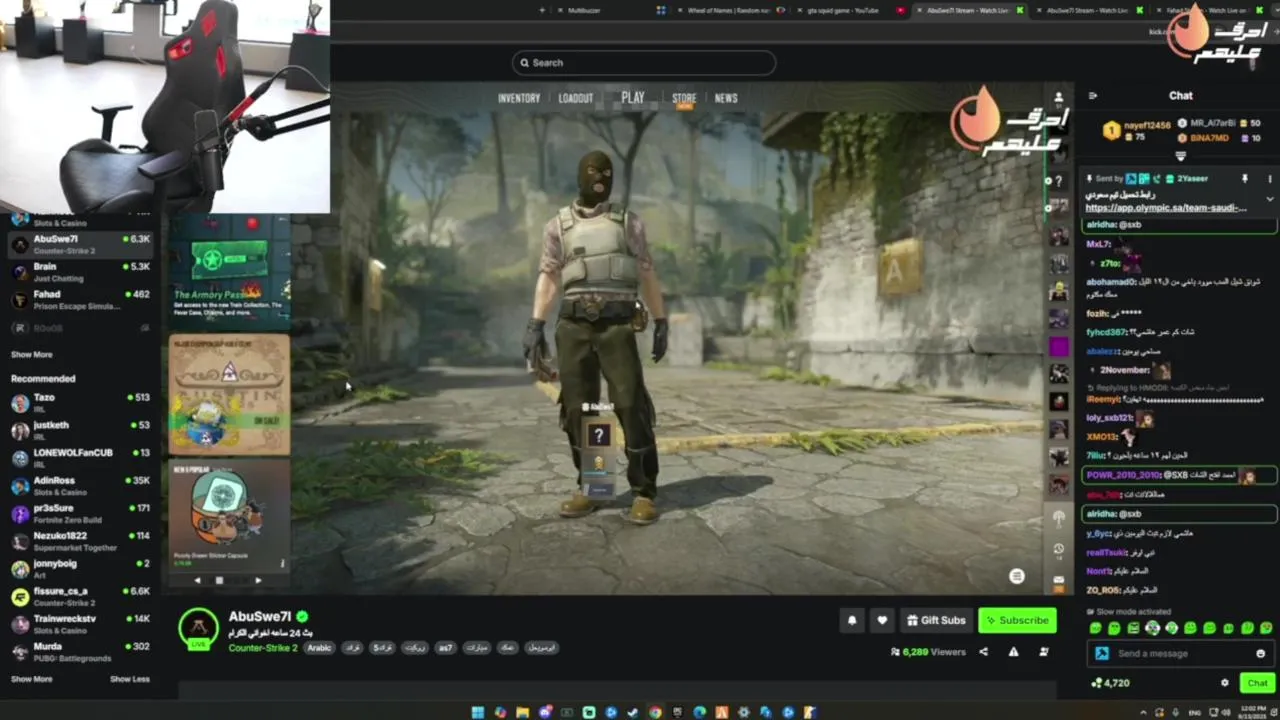1280x720 pixels.
Task: Click the green Subscribe button
Action: coord(1017,620)
